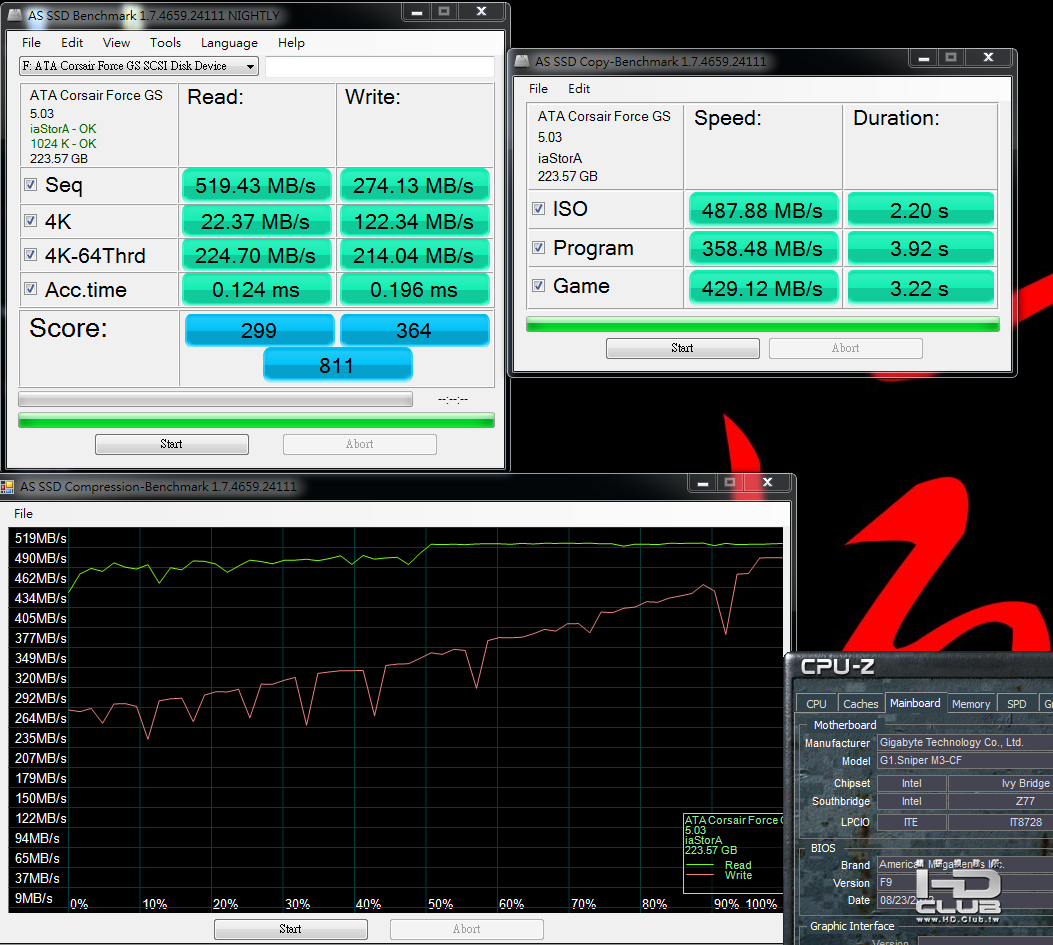The height and width of the screenshot is (945, 1053).
Task: Open File menu in Copy-Benchmark window
Action: (x=538, y=89)
